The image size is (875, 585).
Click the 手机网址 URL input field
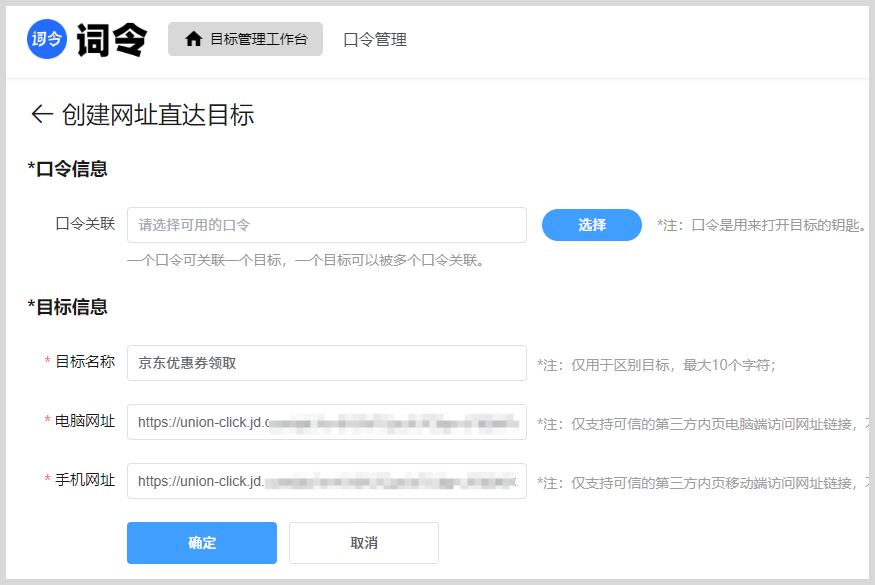[x=326, y=481]
